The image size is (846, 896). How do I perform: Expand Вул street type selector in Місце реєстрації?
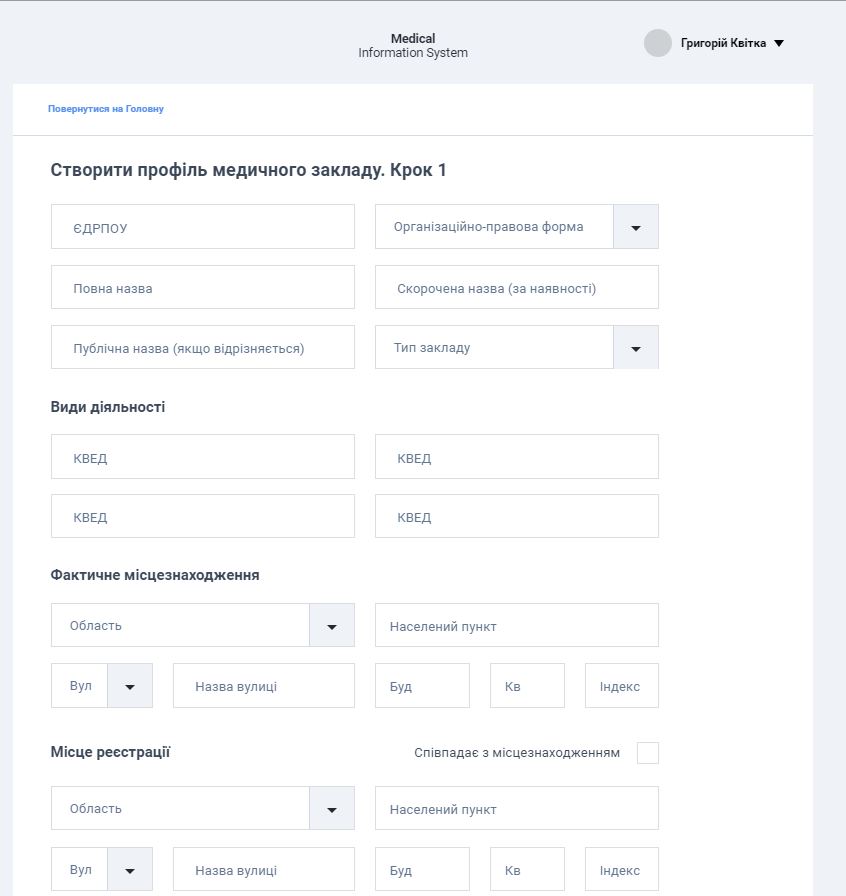point(130,870)
